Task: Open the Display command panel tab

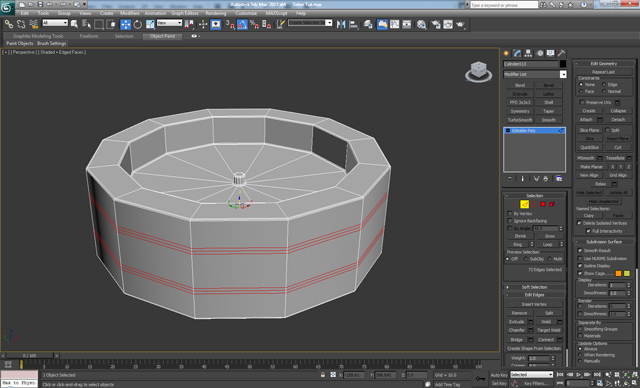Action: coord(551,53)
